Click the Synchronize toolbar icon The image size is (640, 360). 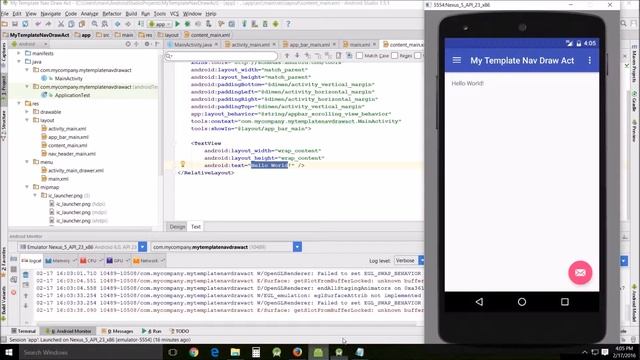point(25,24)
